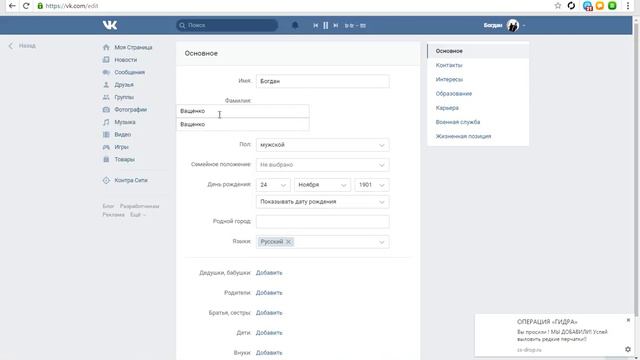The height and width of the screenshot is (360, 640).
Task: Open the birthday month dropdown Ноября
Action: [x=322, y=185]
